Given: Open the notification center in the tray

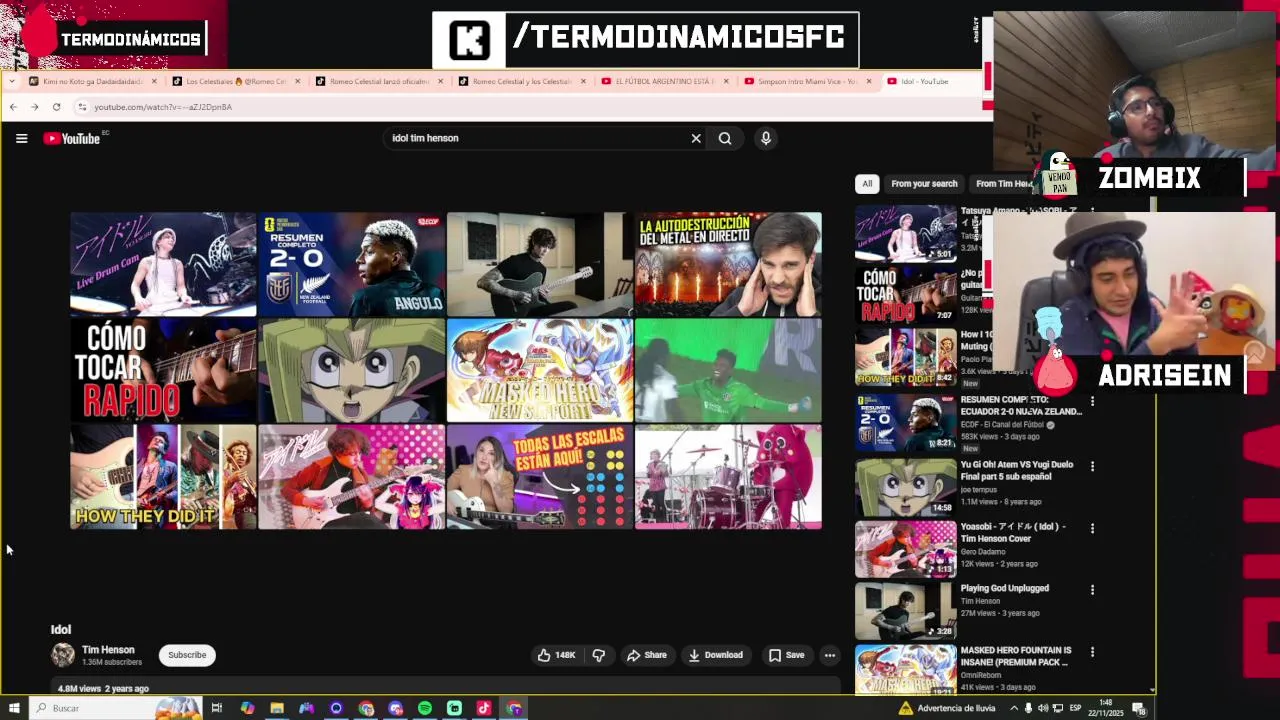Looking at the screenshot, I should [1139, 708].
